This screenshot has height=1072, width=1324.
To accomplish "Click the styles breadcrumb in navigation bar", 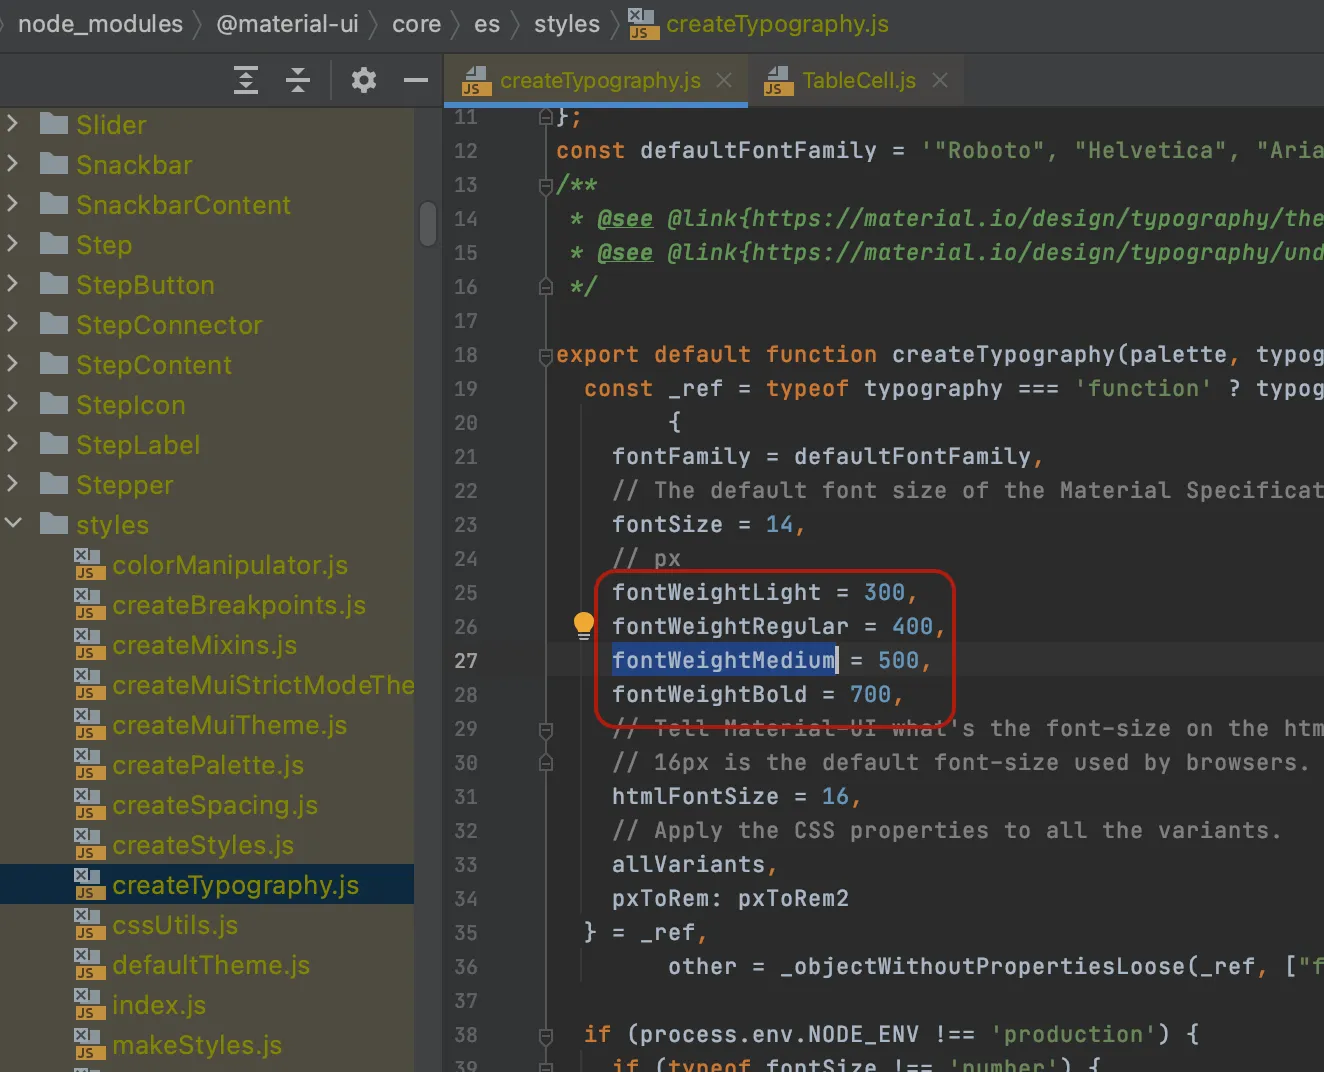I will [567, 24].
